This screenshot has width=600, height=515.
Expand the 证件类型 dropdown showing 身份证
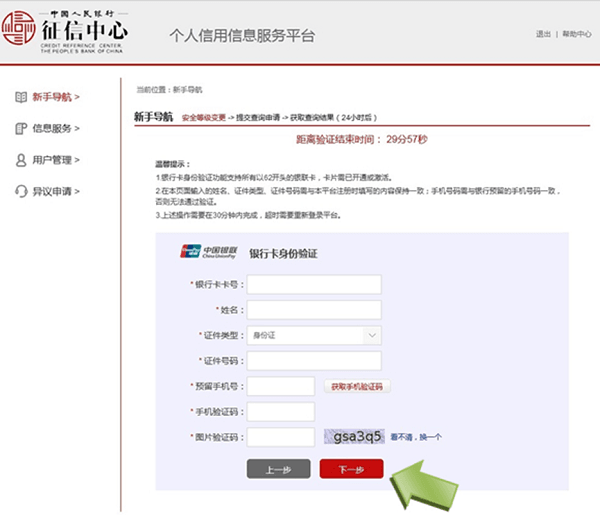314,336
